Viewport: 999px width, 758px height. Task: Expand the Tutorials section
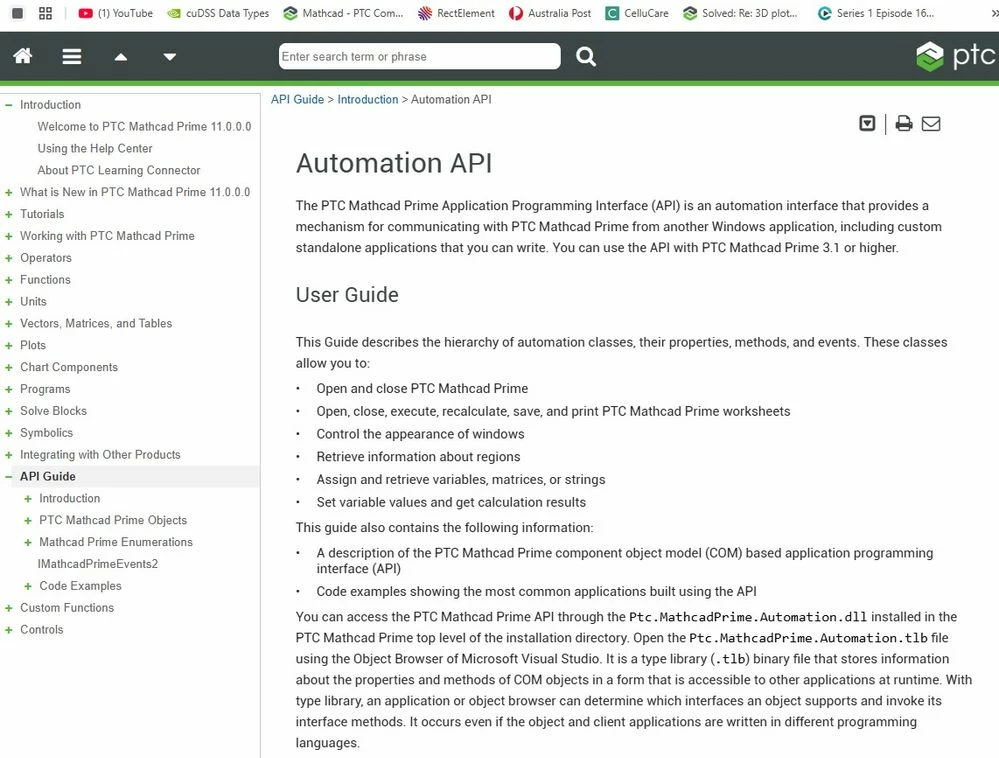click(8, 214)
